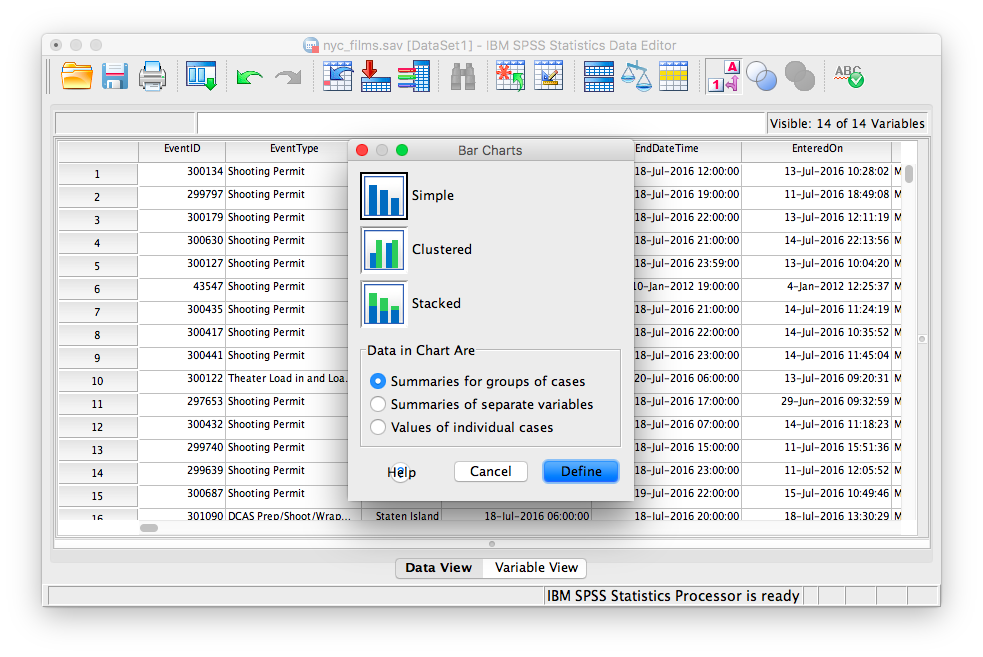Go to case toolbar icon

click(337, 76)
